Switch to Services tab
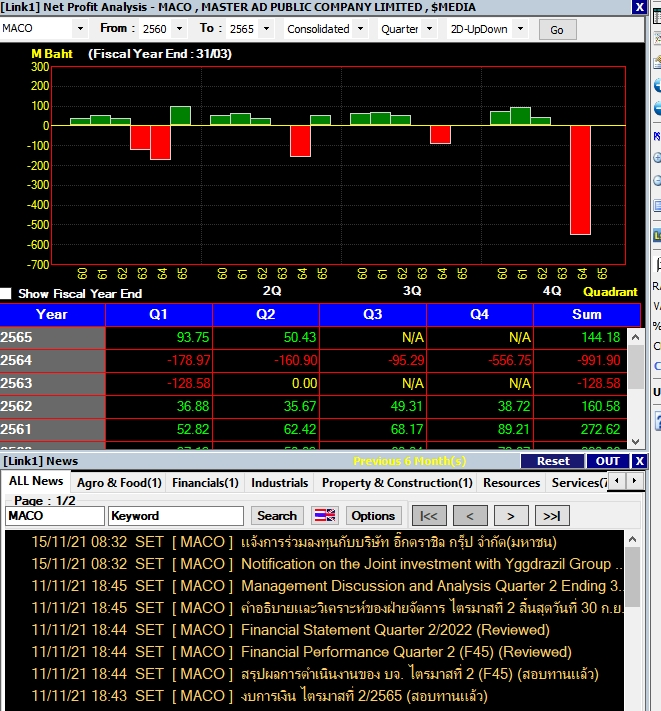The width and height of the screenshot is (661, 711). (x=578, y=482)
